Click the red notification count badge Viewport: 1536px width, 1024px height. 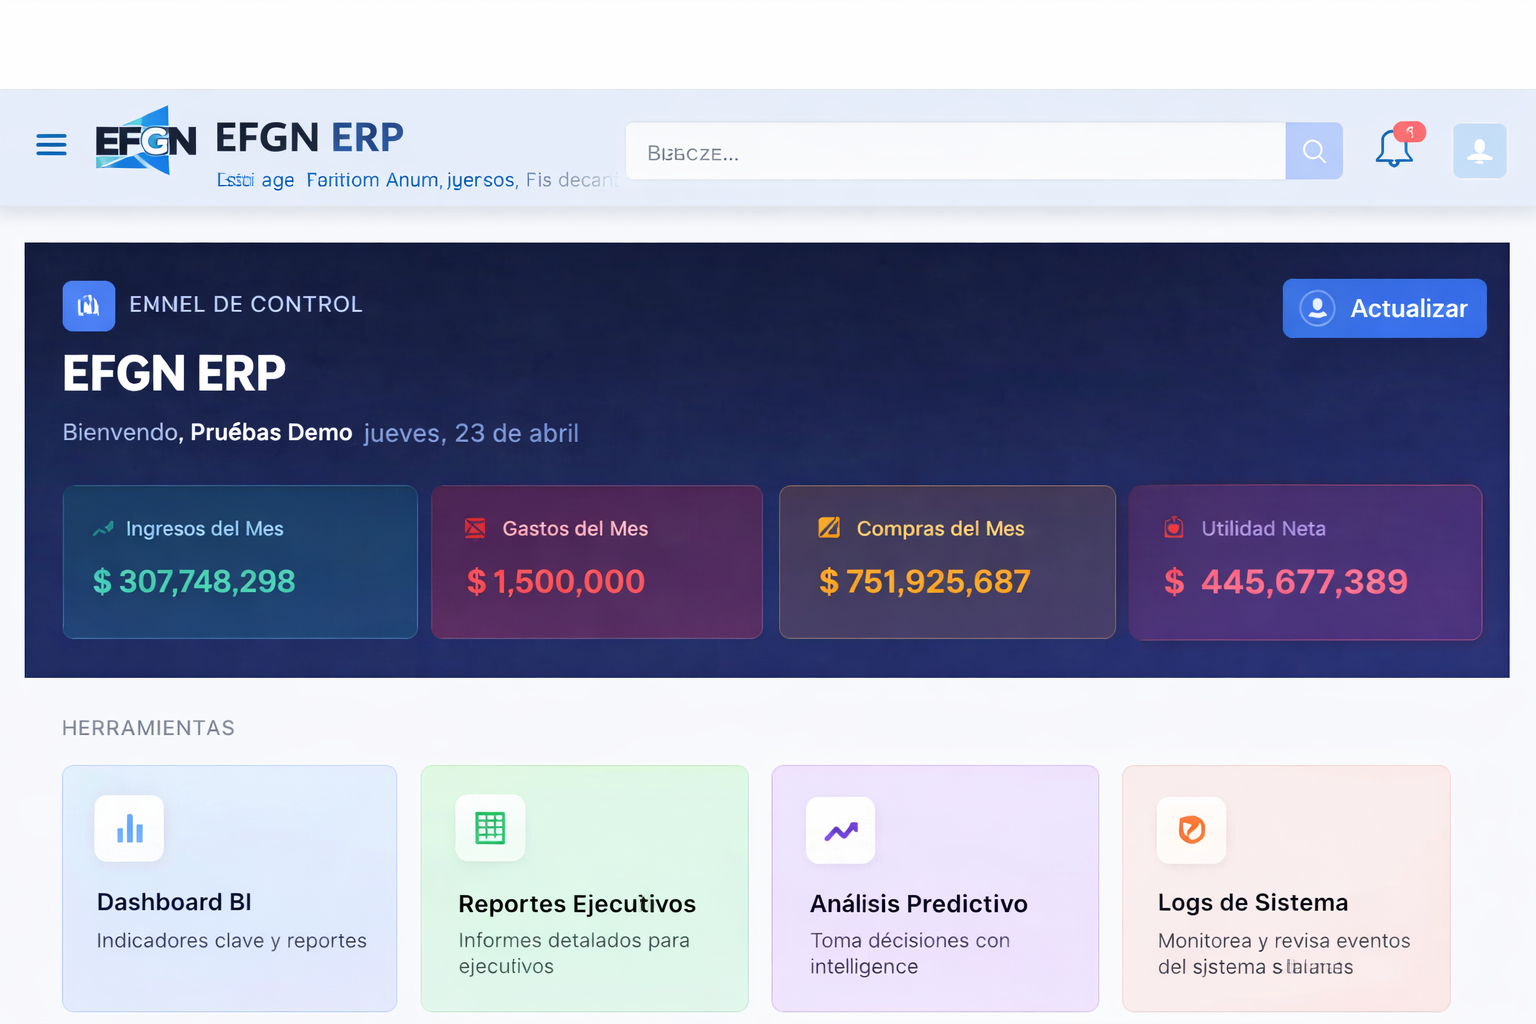[1410, 131]
